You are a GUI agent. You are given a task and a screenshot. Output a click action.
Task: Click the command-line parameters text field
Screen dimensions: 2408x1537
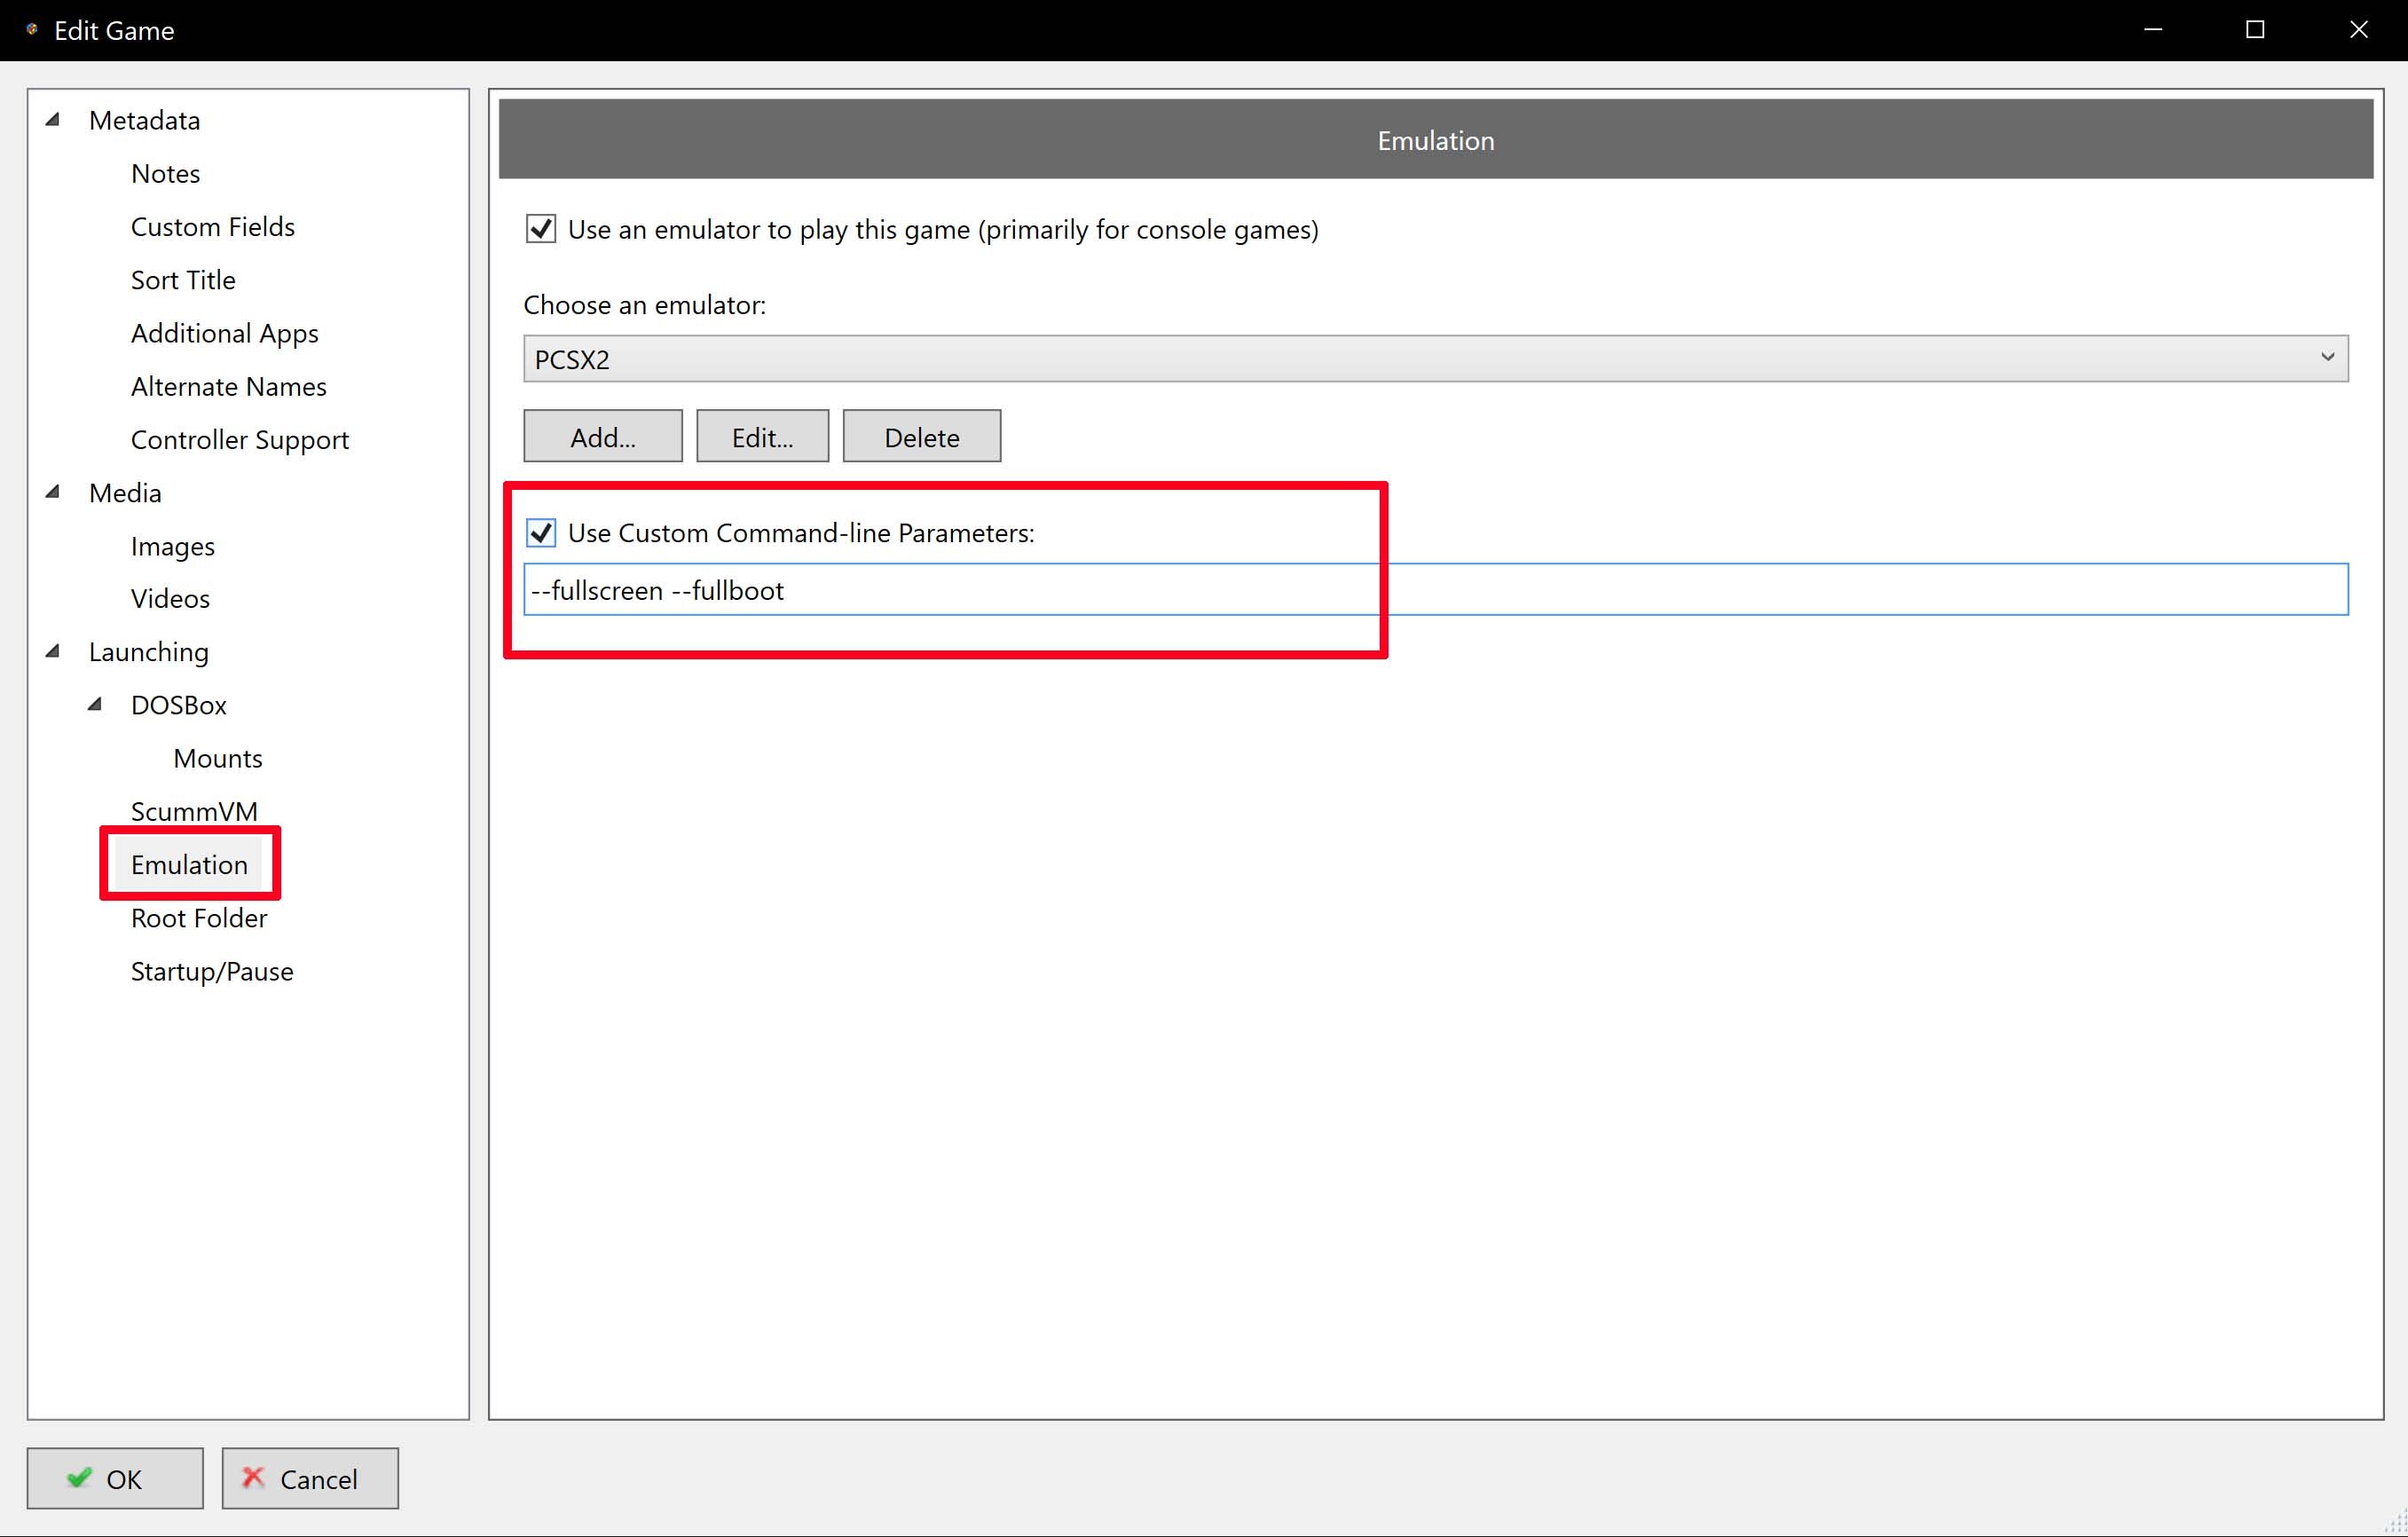point(1435,589)
